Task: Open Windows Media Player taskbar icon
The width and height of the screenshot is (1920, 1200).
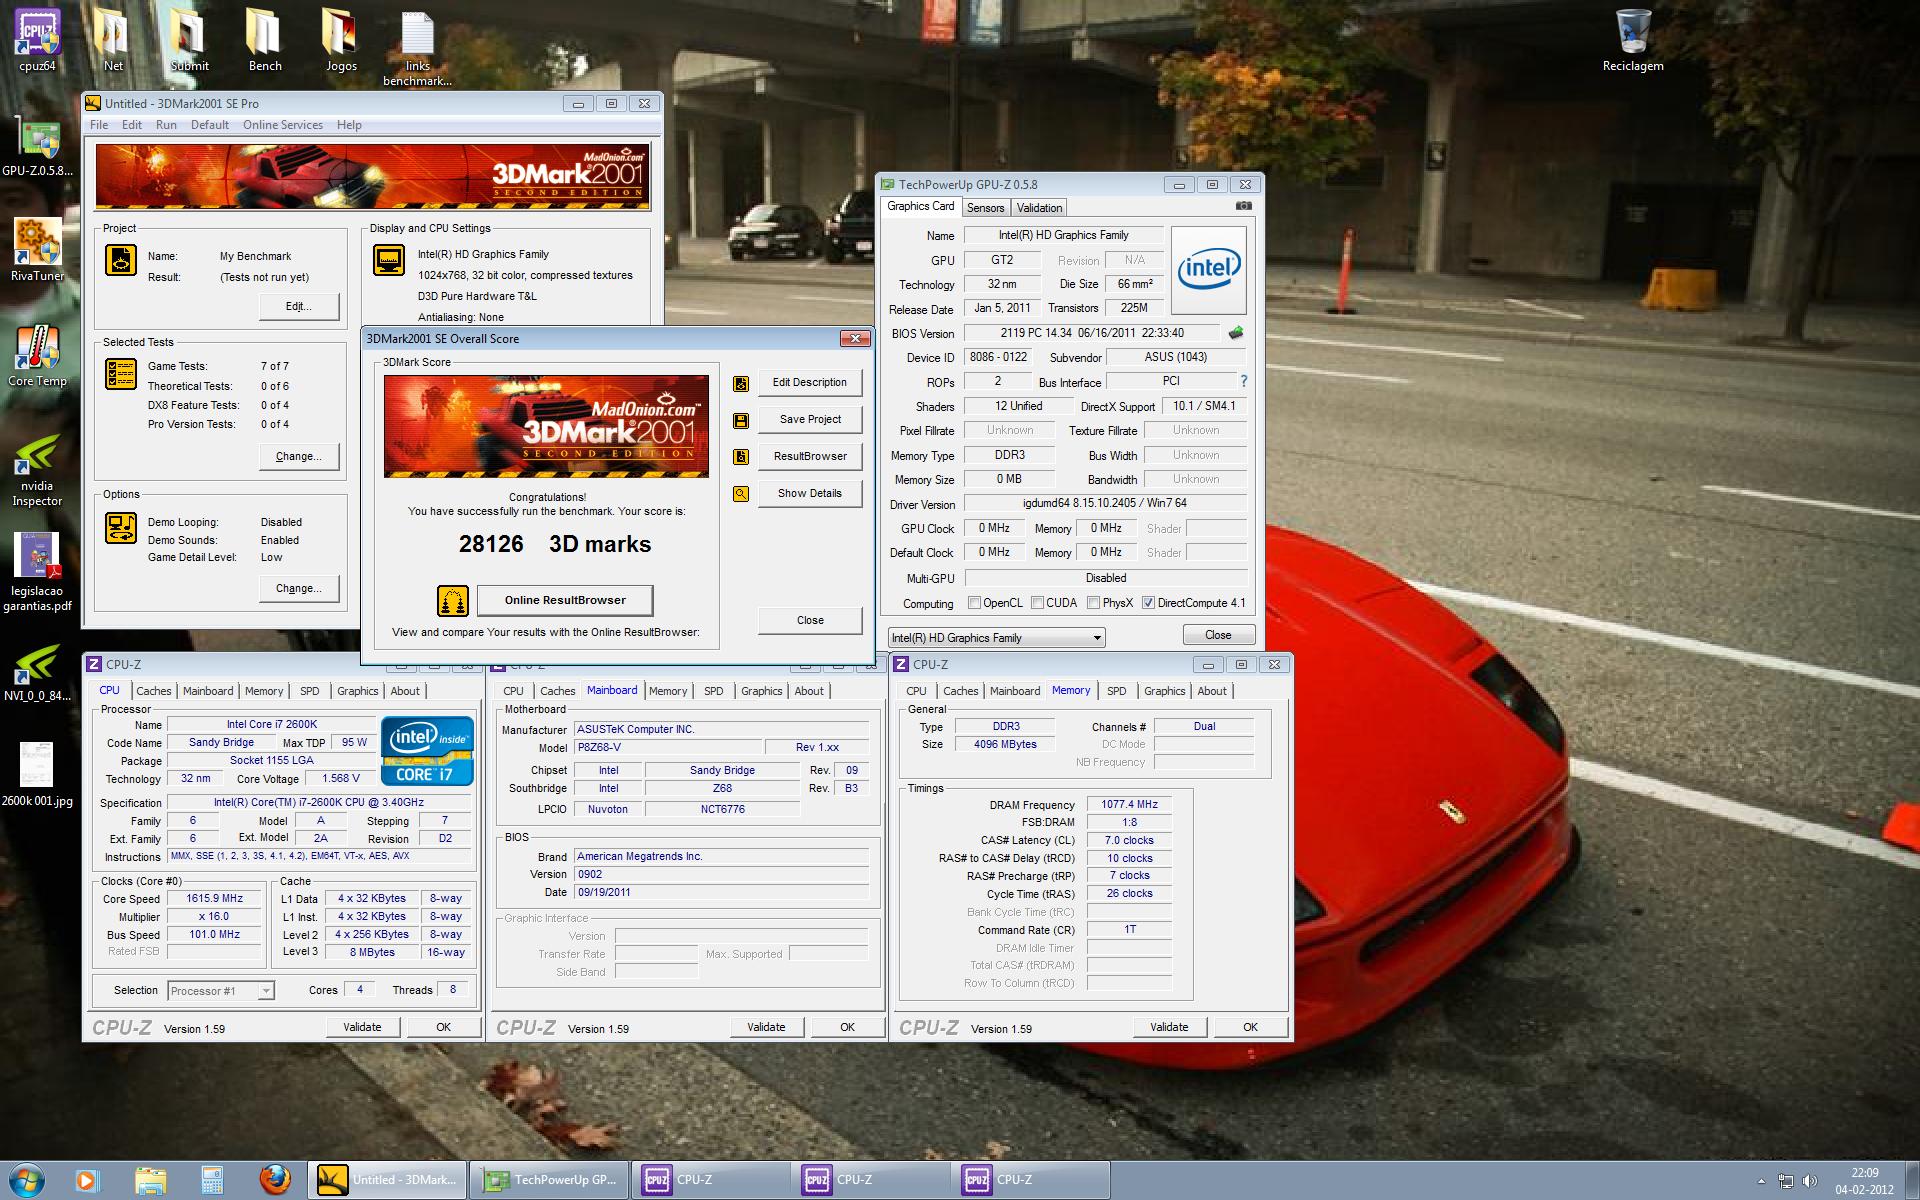Action: tap(86, 1180)
